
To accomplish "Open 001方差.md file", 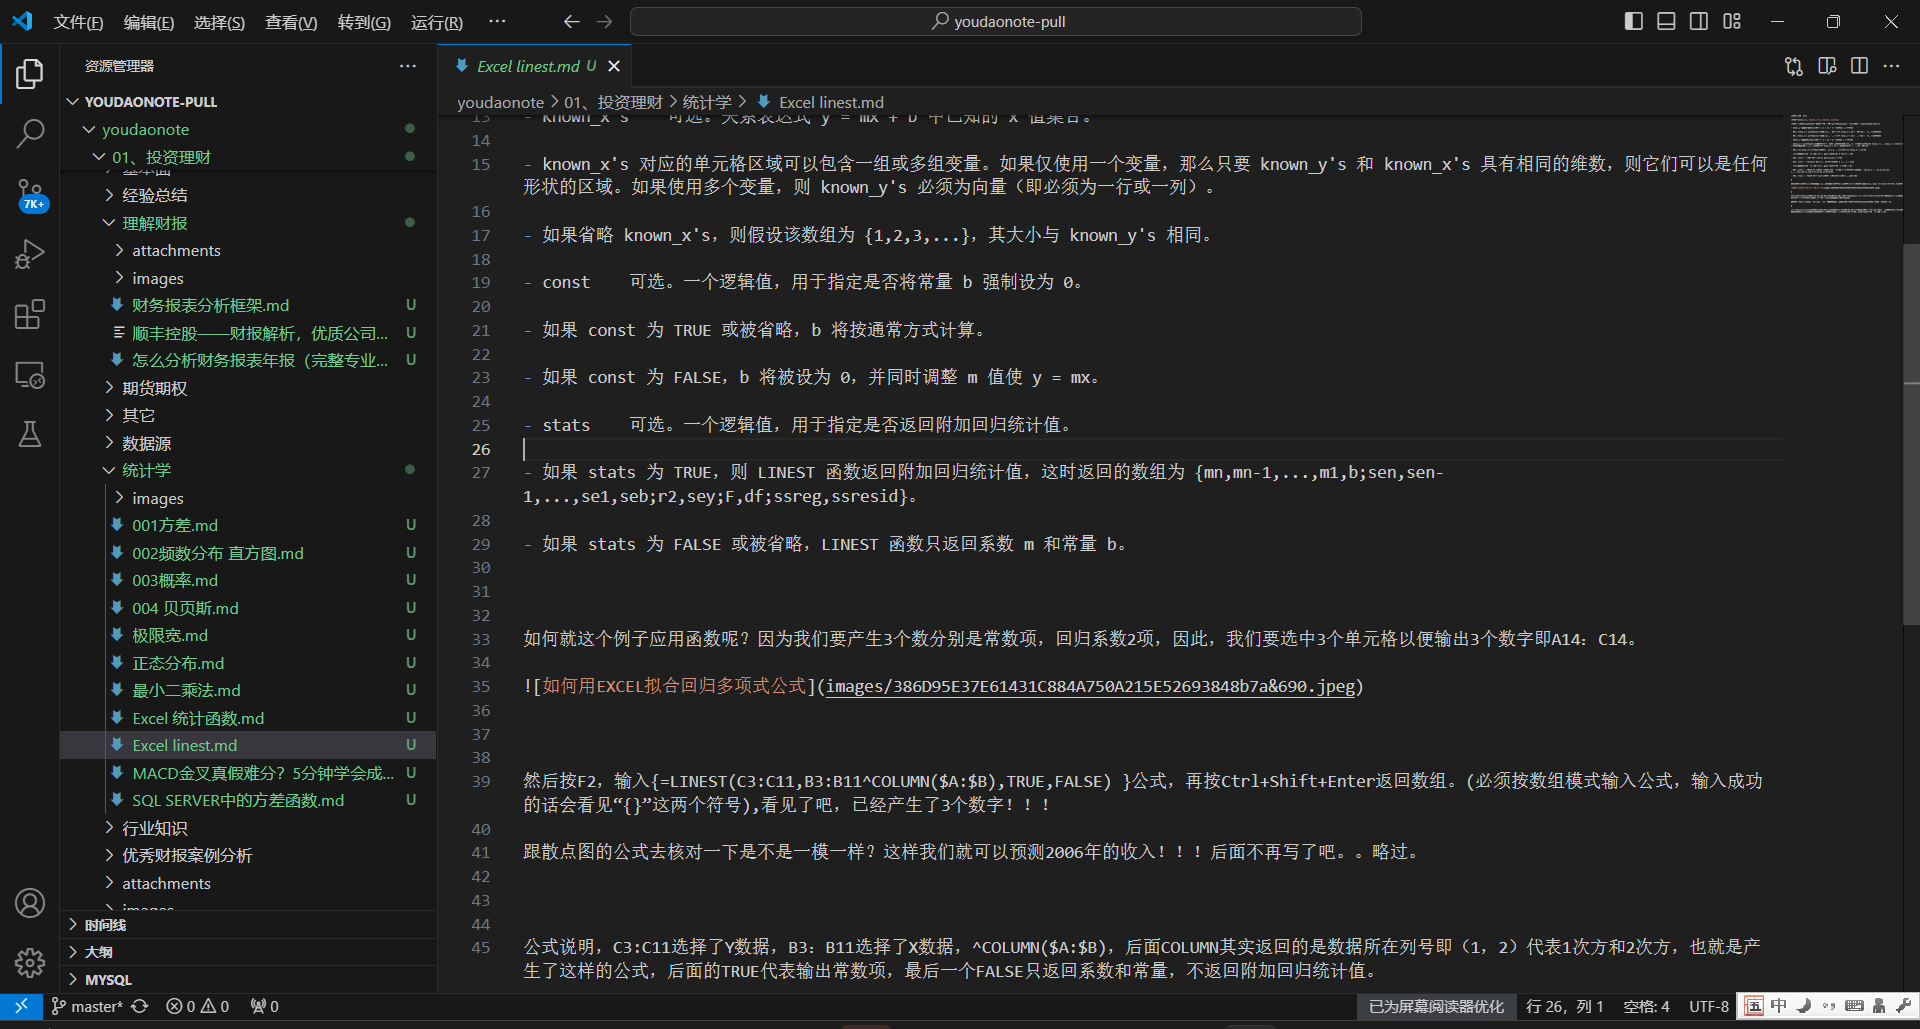I will [248, 525].
